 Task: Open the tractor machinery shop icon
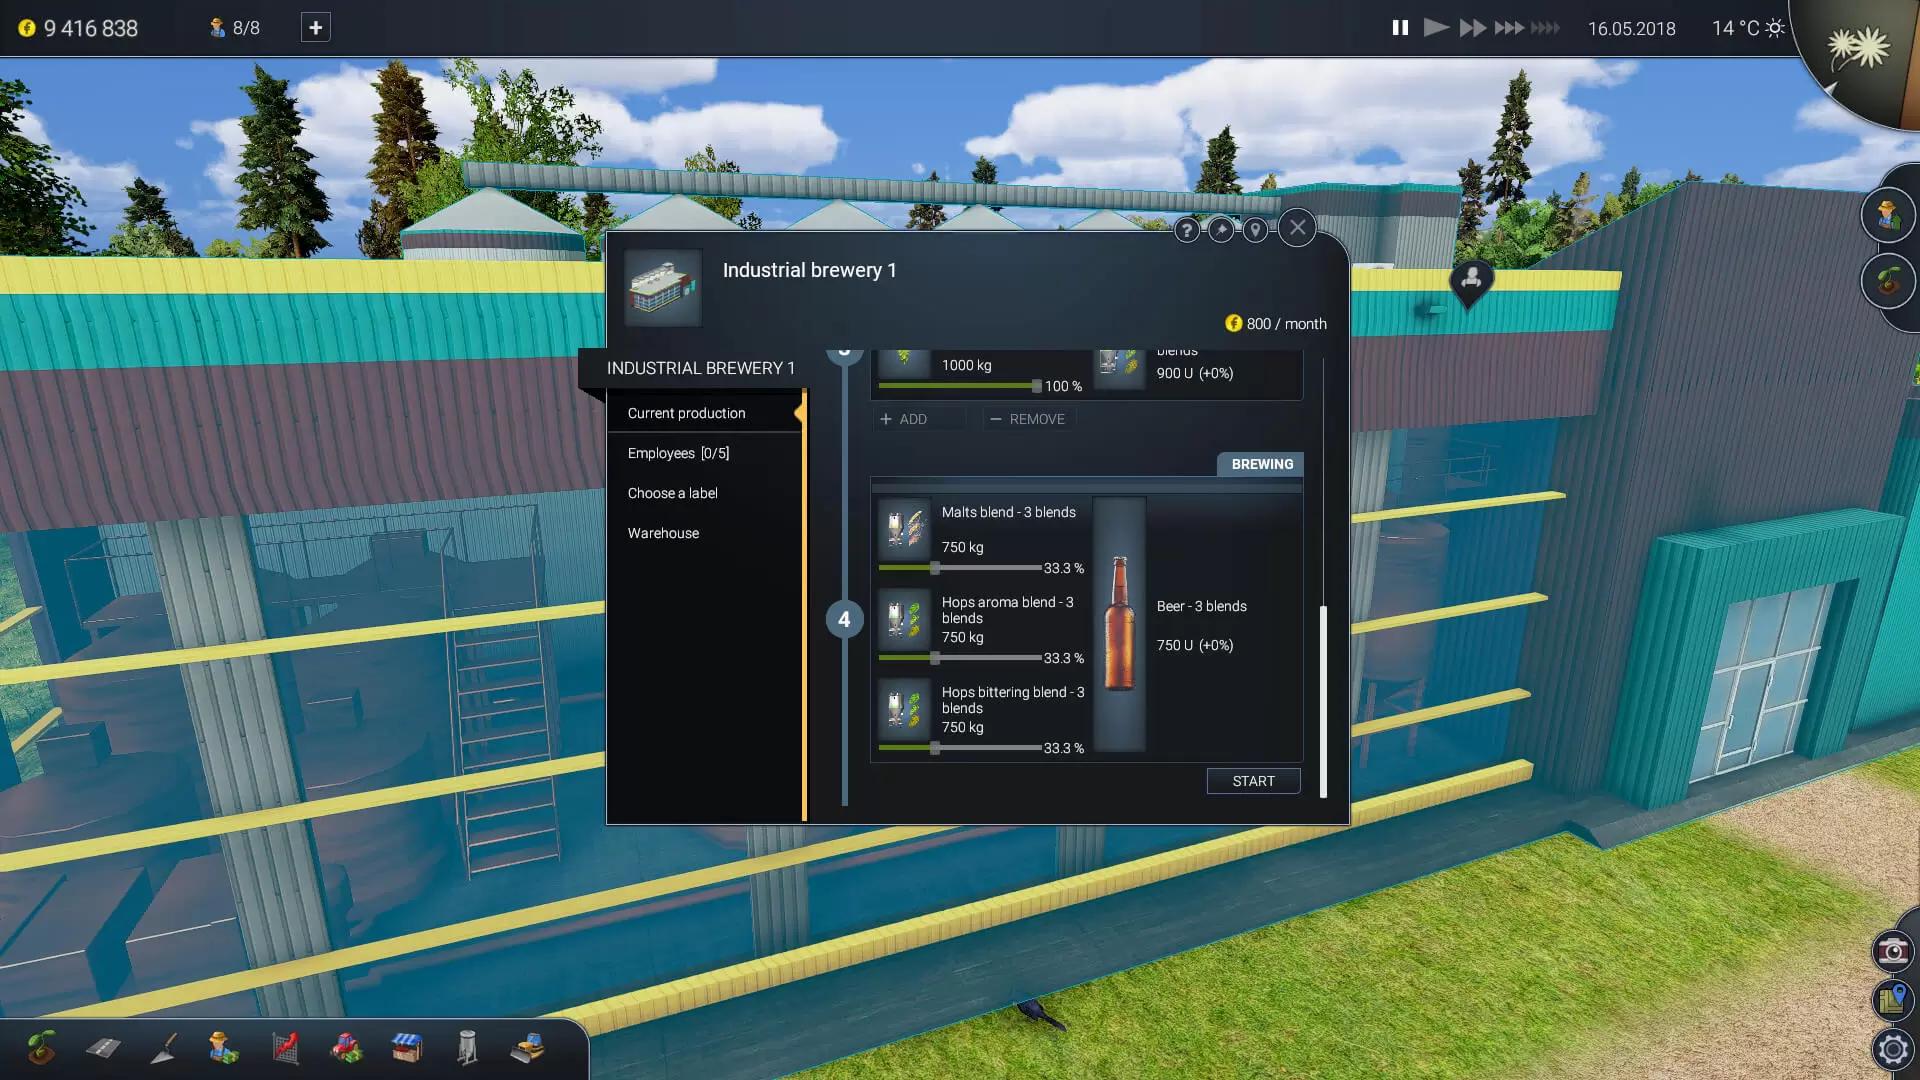click(x=346, y=1048)
